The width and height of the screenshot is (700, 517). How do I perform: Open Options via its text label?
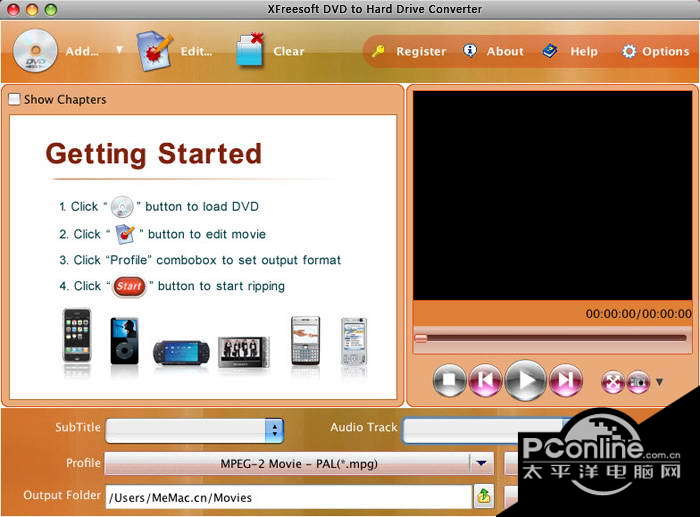(666, 52)
